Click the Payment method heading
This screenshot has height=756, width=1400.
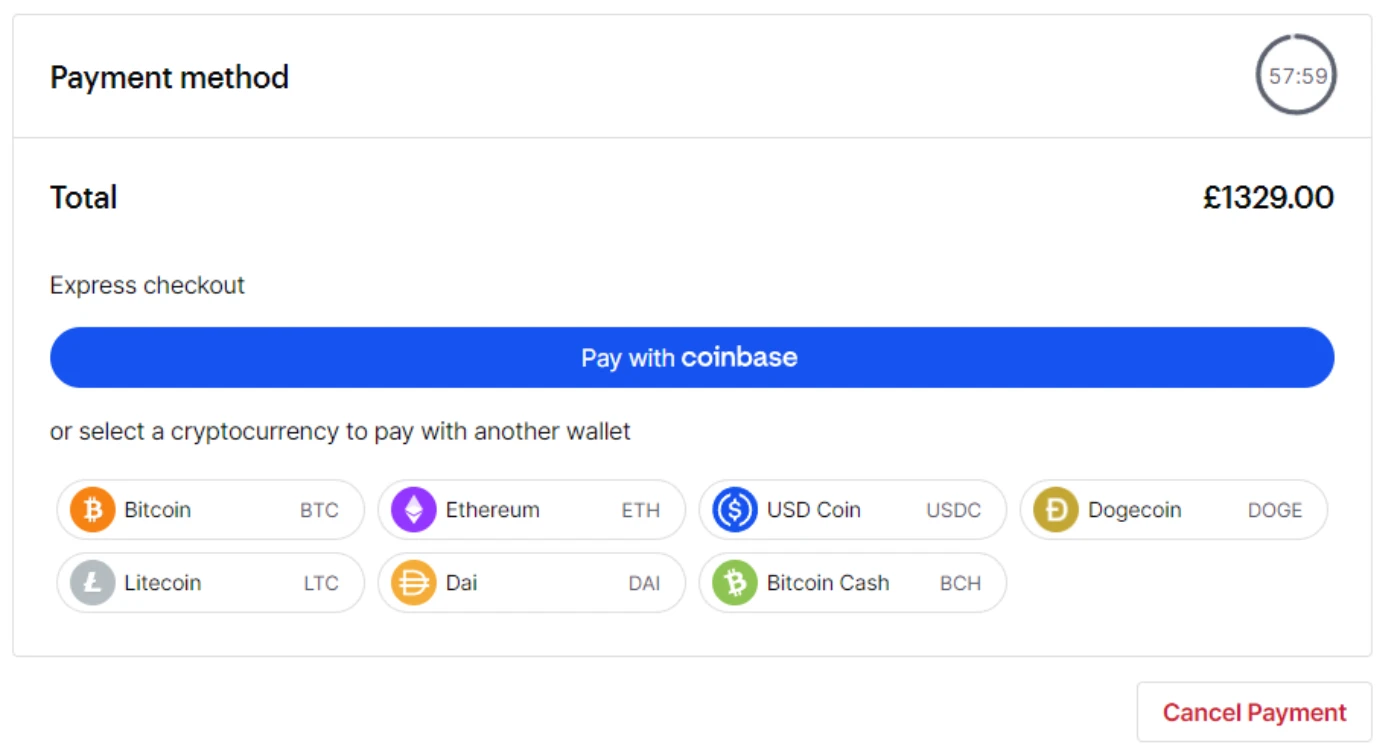[x=170, y=77]
